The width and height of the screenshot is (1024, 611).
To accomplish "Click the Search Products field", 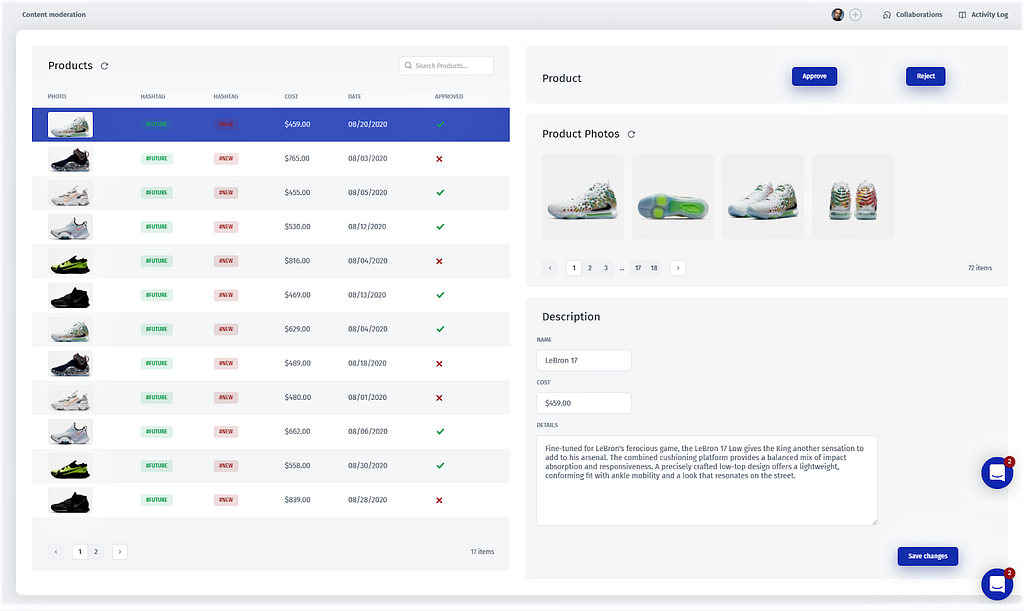I will point(446,66).
